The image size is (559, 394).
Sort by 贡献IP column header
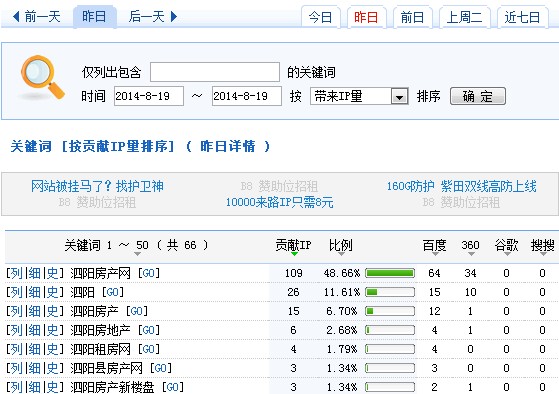point(293,245)
